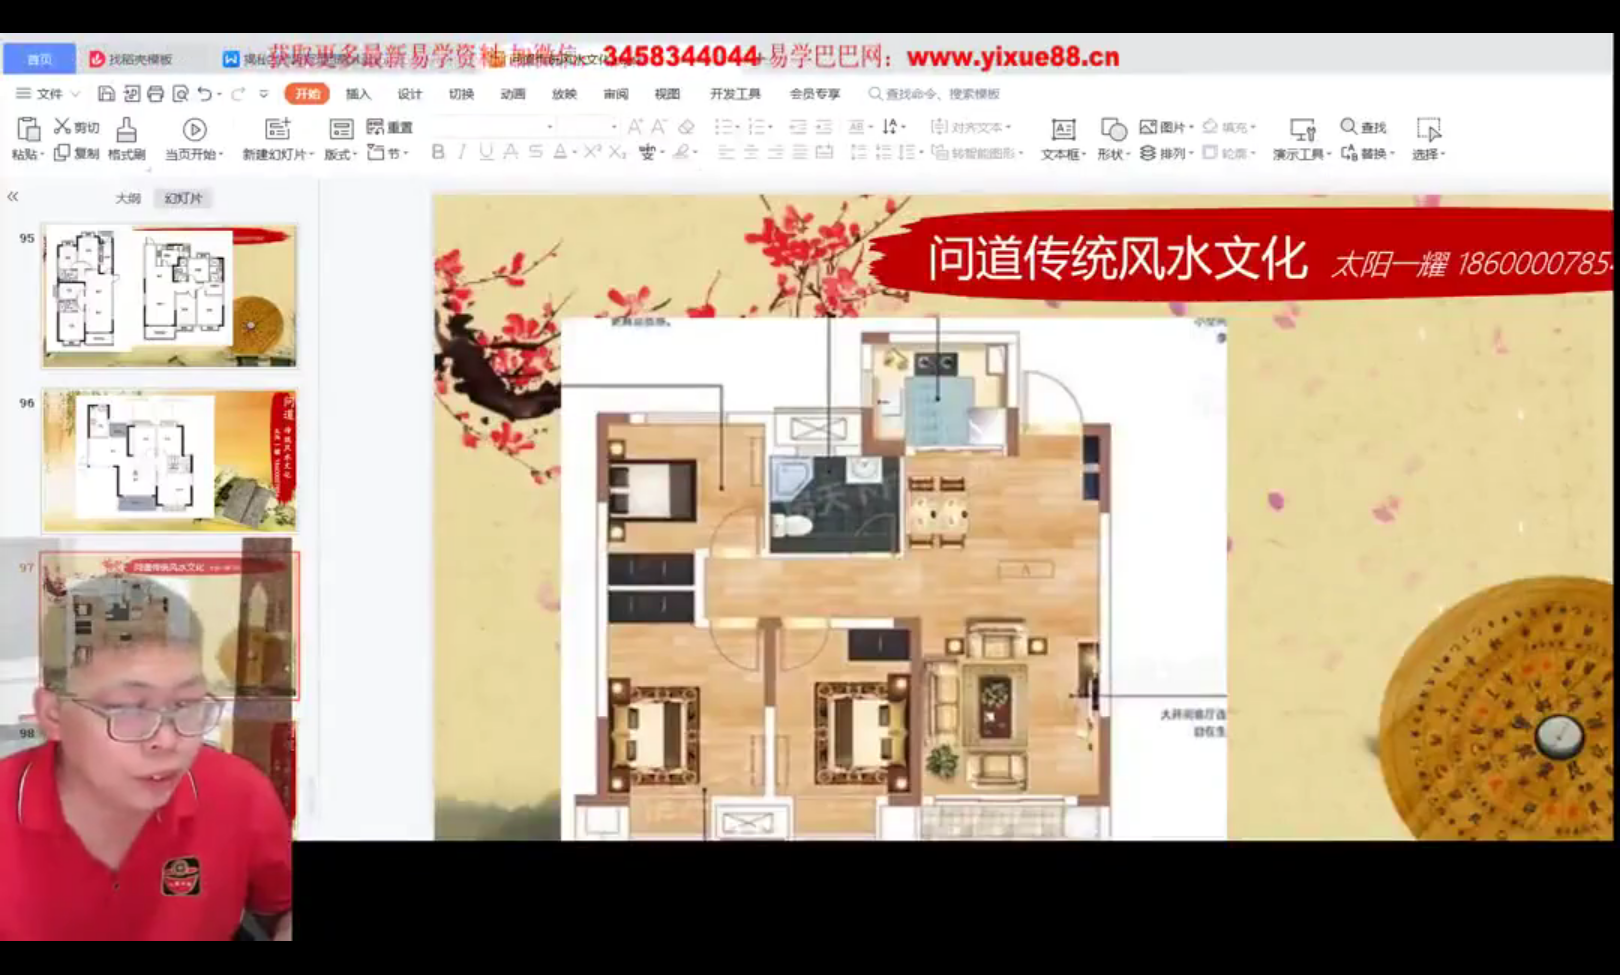
Task: Toggle italic formatting
Action: (461, 152)
